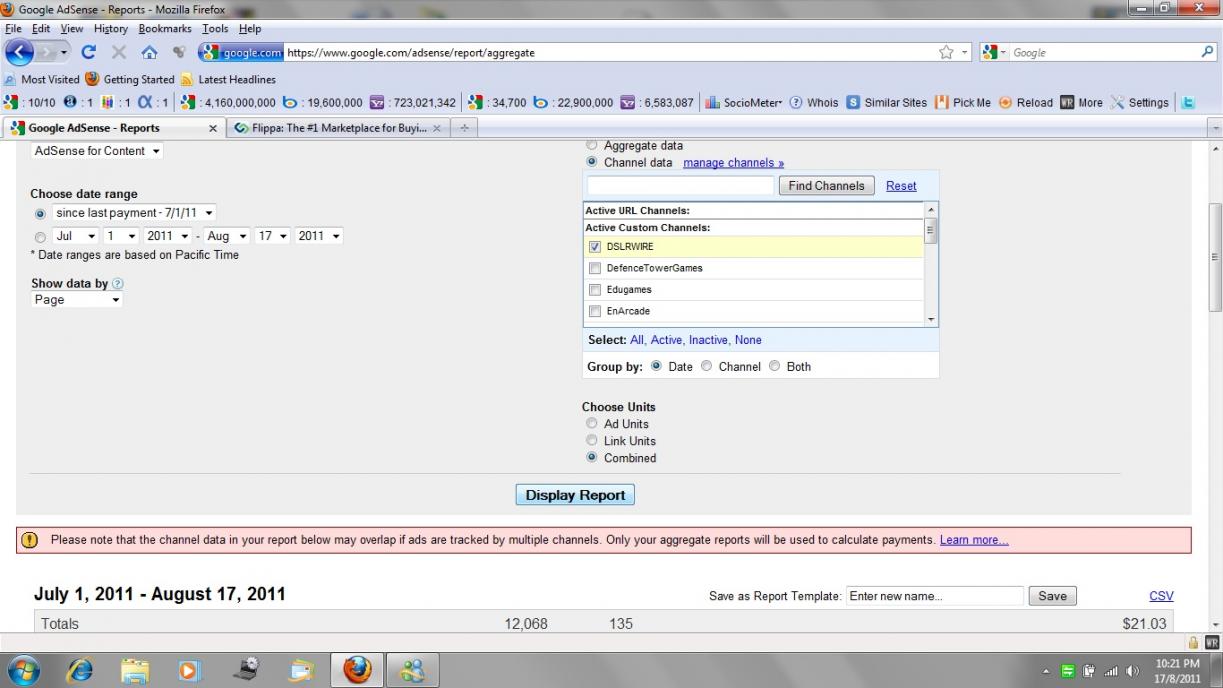Screen dimensions: 1223x688
Task: Open the Tools menu
Action: [x=215, y=29]
